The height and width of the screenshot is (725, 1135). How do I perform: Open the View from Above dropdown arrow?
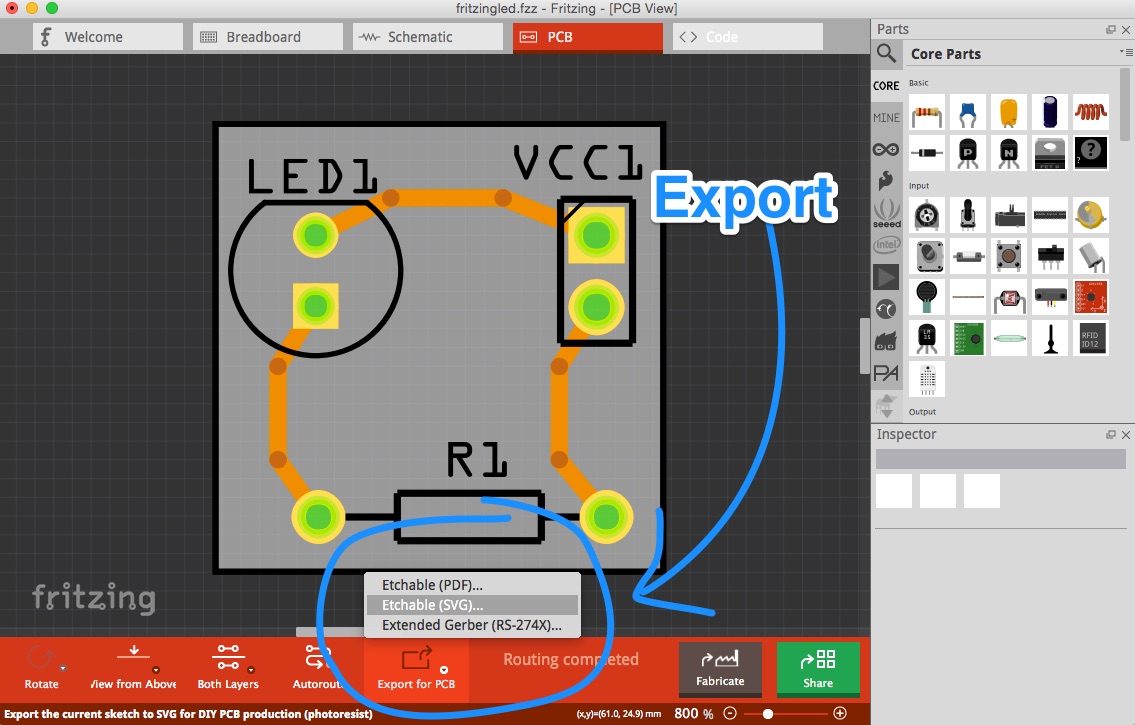coord(156,669)
